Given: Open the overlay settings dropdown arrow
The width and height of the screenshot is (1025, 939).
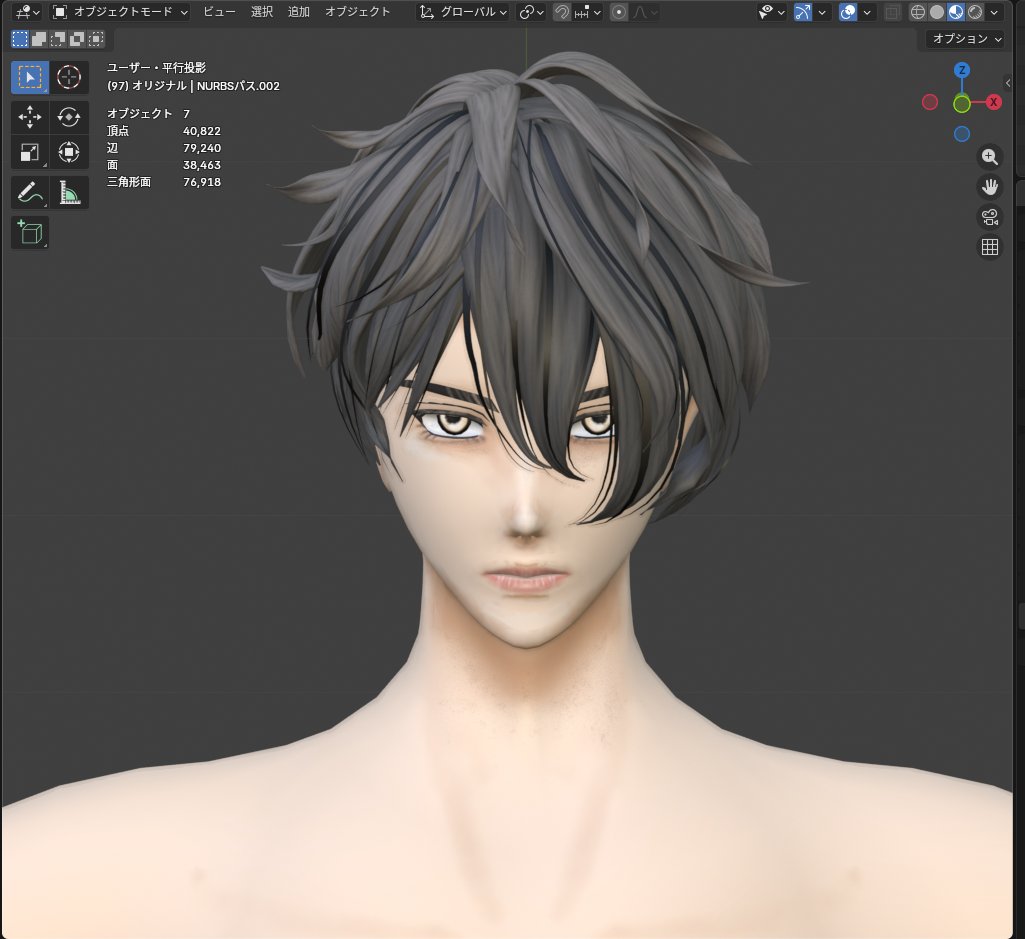Looking at the screenshot, I should 867,12.
